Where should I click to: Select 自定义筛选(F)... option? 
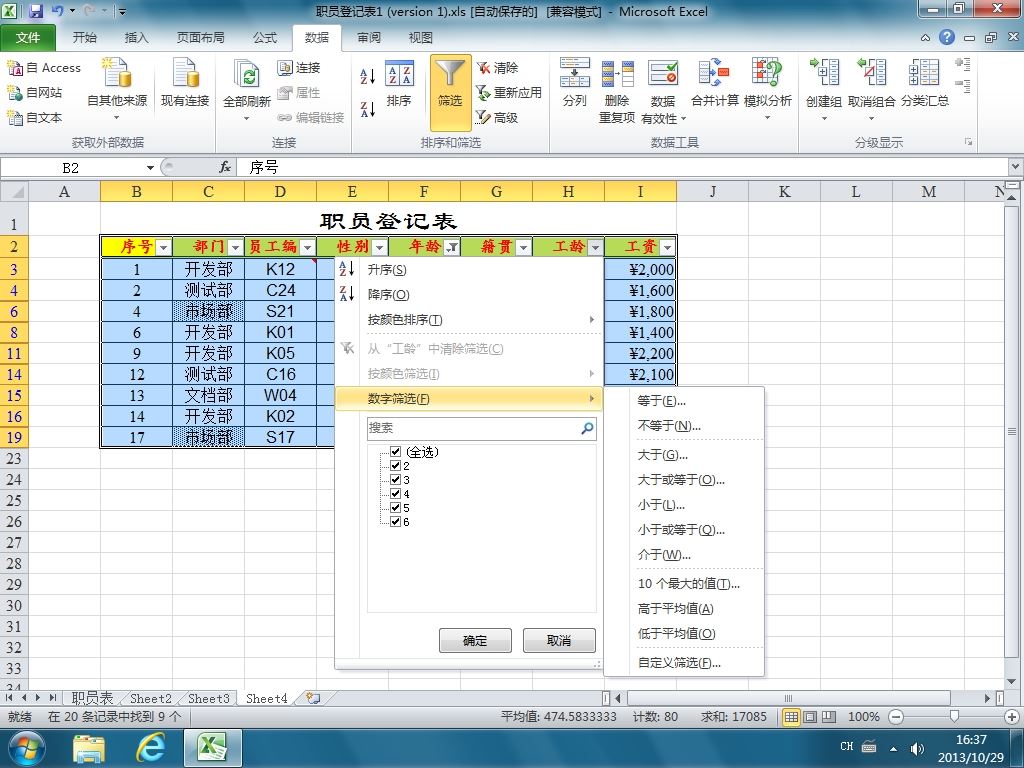684,662
